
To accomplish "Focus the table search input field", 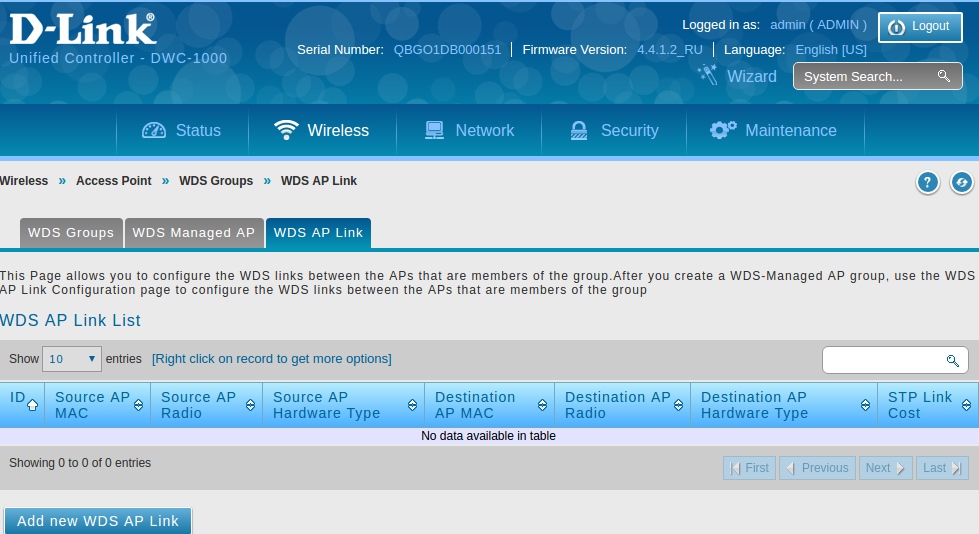I will click(x=882, y=360).
